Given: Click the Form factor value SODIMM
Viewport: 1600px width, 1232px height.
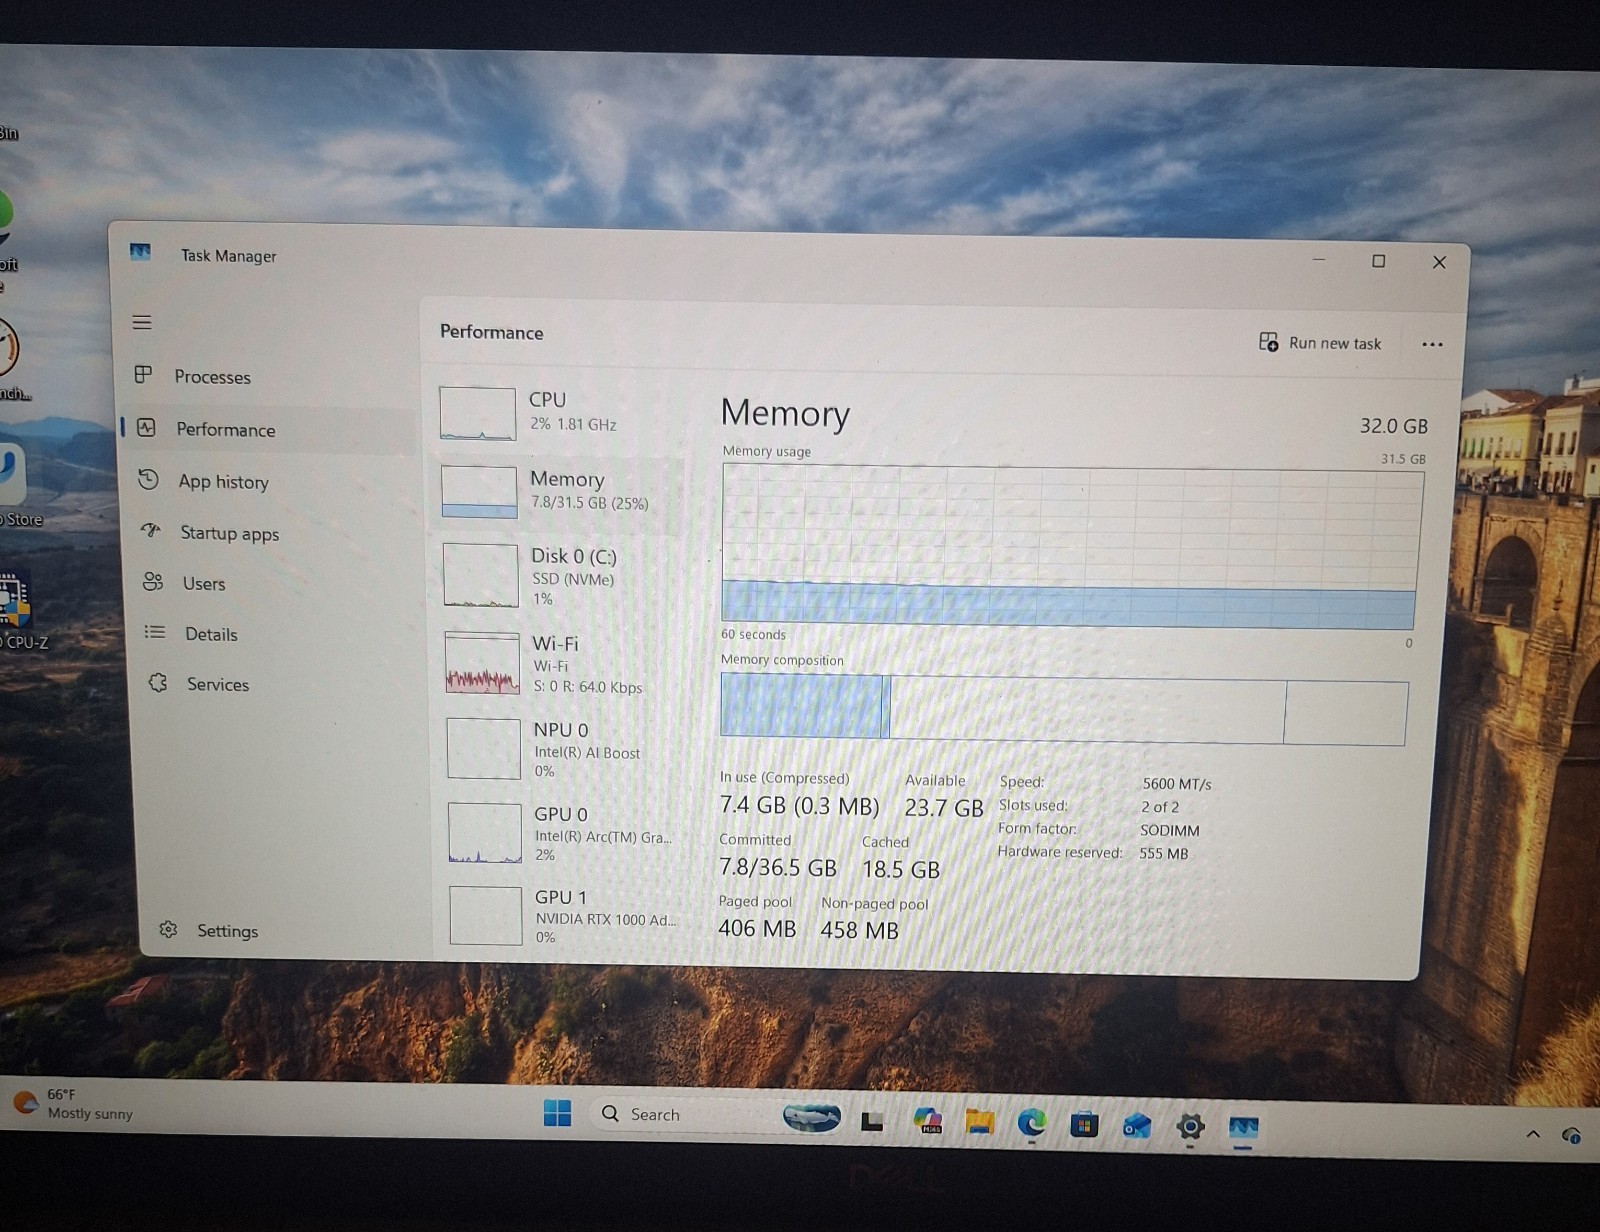Looking at the screenshot, I should pyautogui.click(x=1170, y=830).
